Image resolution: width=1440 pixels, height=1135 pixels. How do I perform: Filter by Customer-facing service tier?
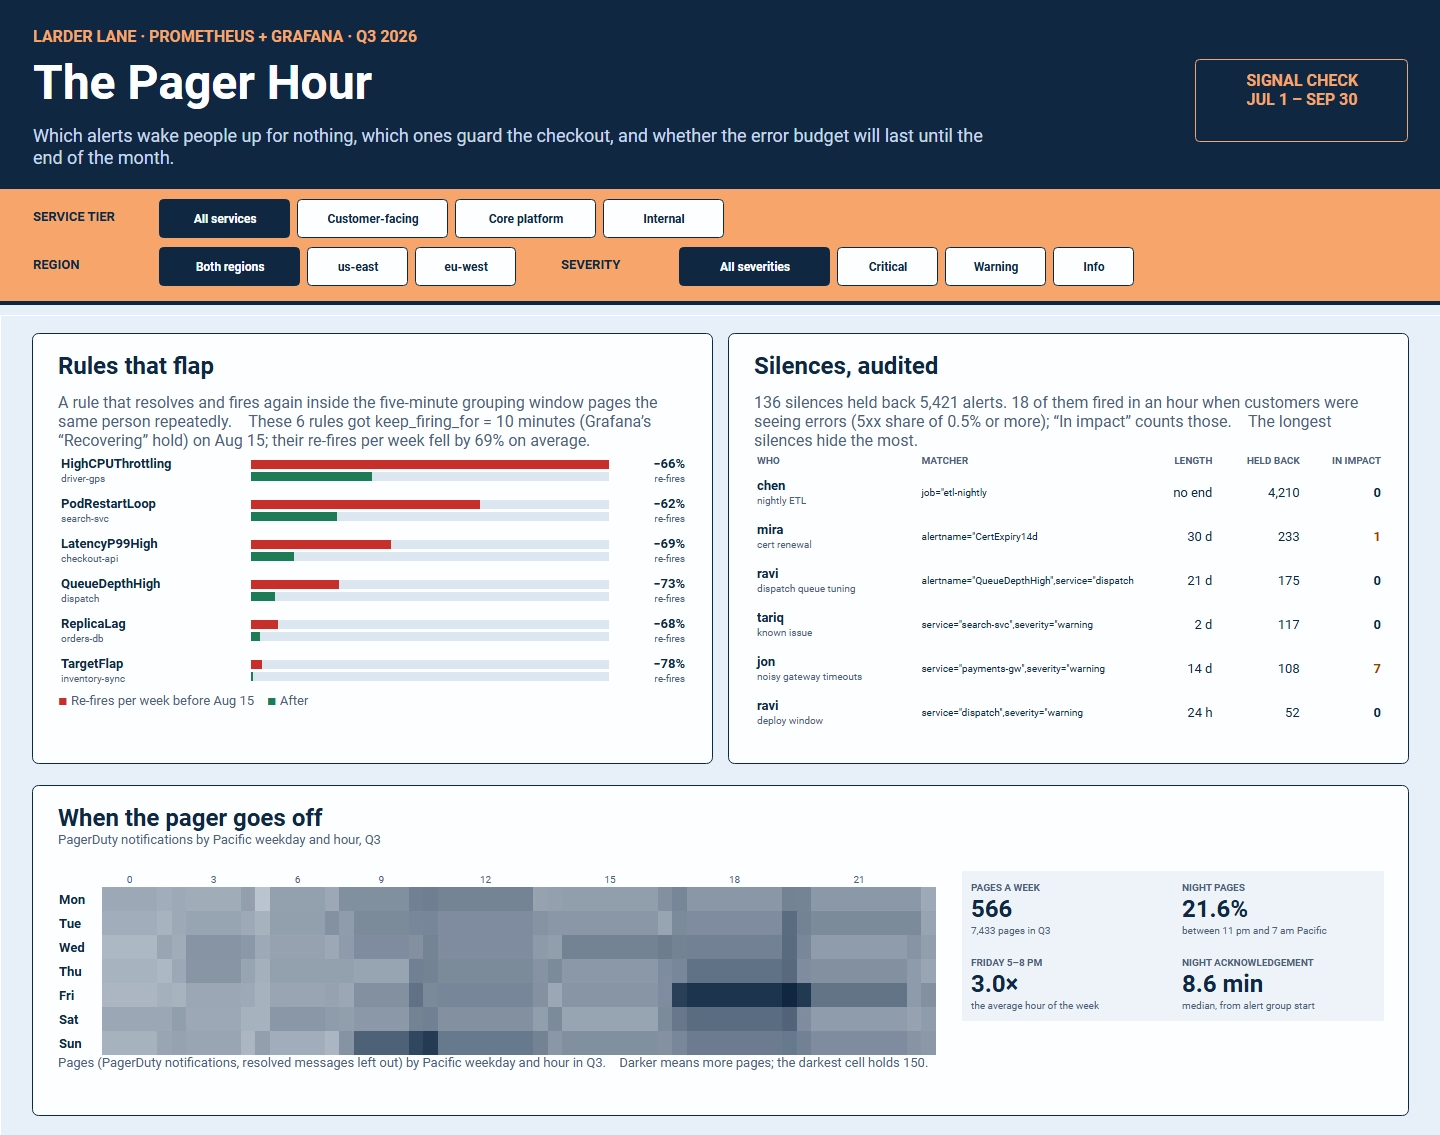coord(373,219)
